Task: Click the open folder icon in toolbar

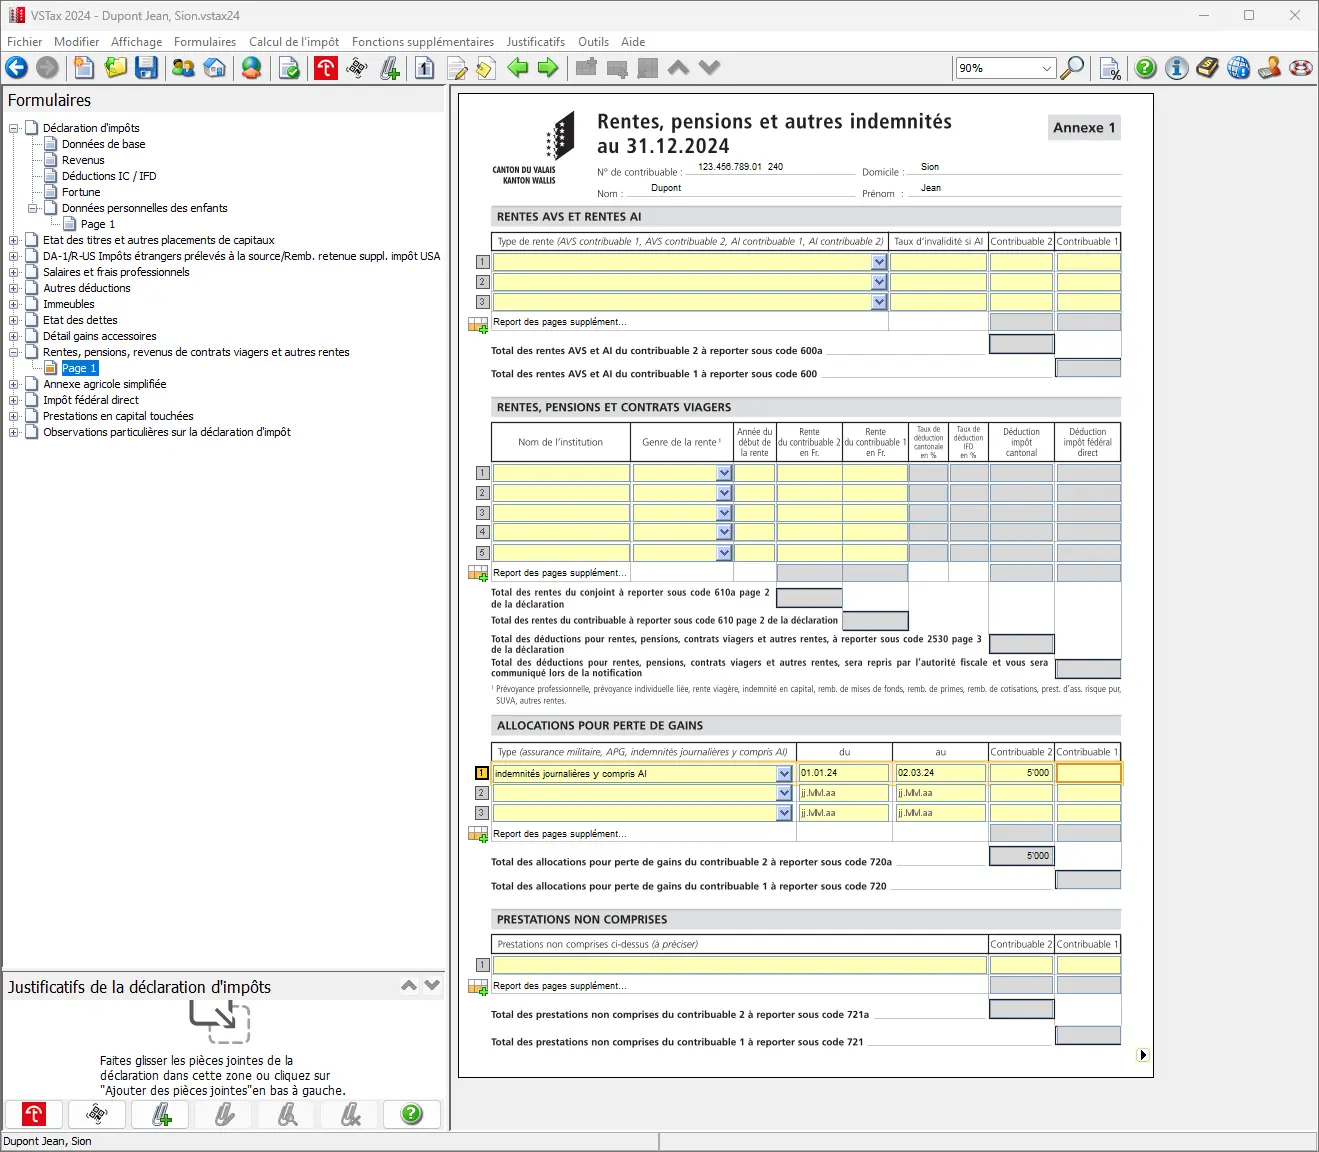Action: click(116, 68)
